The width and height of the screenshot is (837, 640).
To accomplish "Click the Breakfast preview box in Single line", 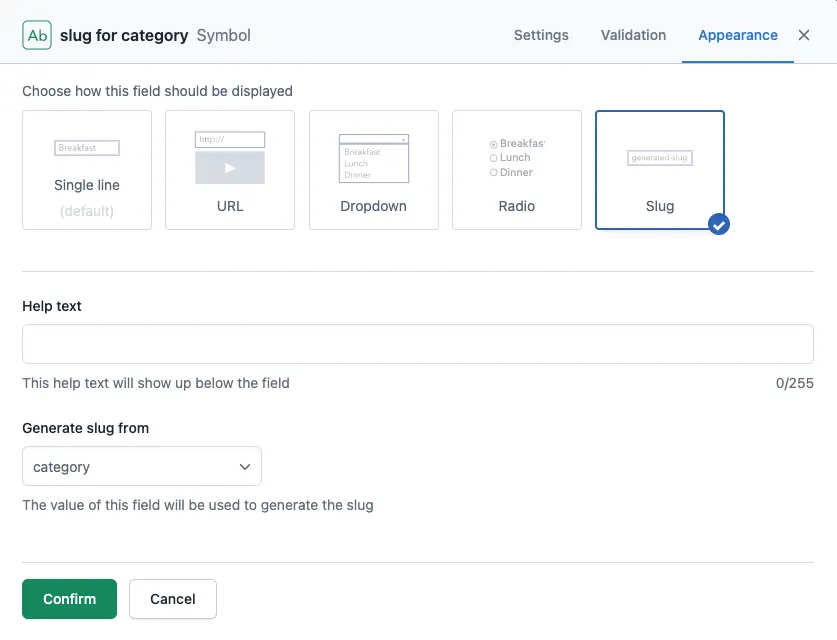I will tap(87, 148).
